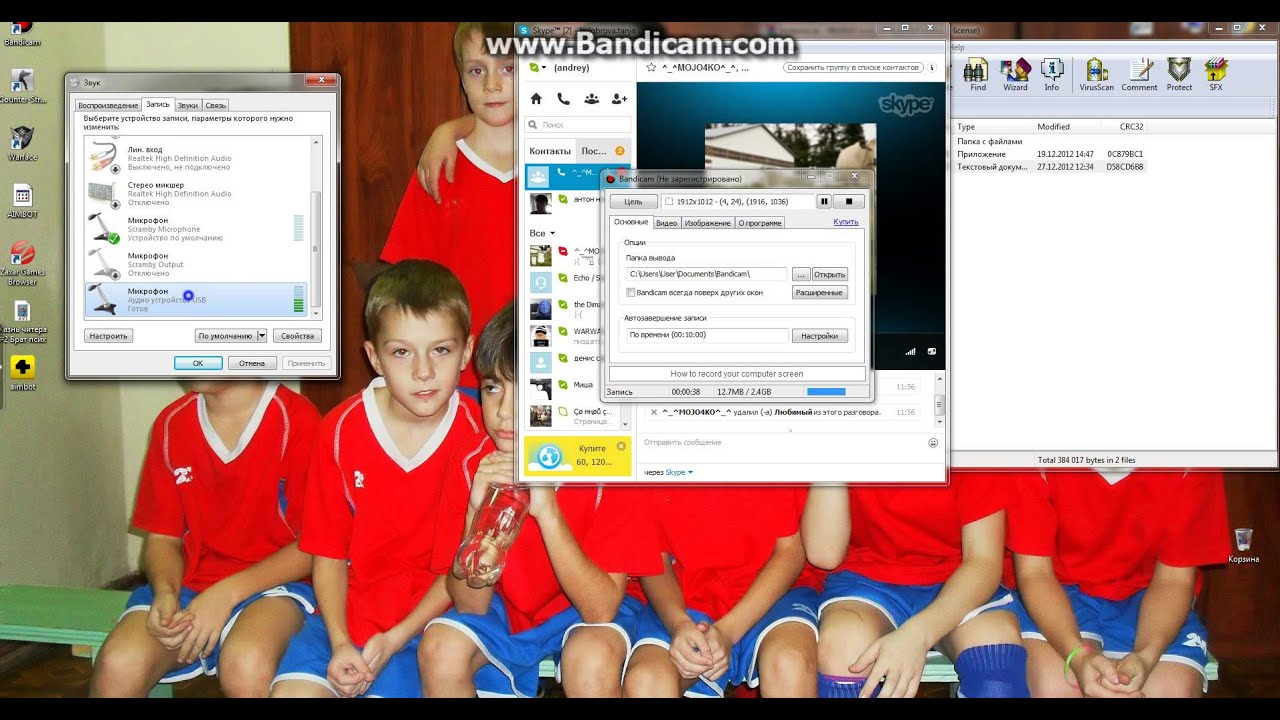Viewport: 1280px width, 720px height.
Task: Browse output folder with the ... button
Action: point(801,274)
